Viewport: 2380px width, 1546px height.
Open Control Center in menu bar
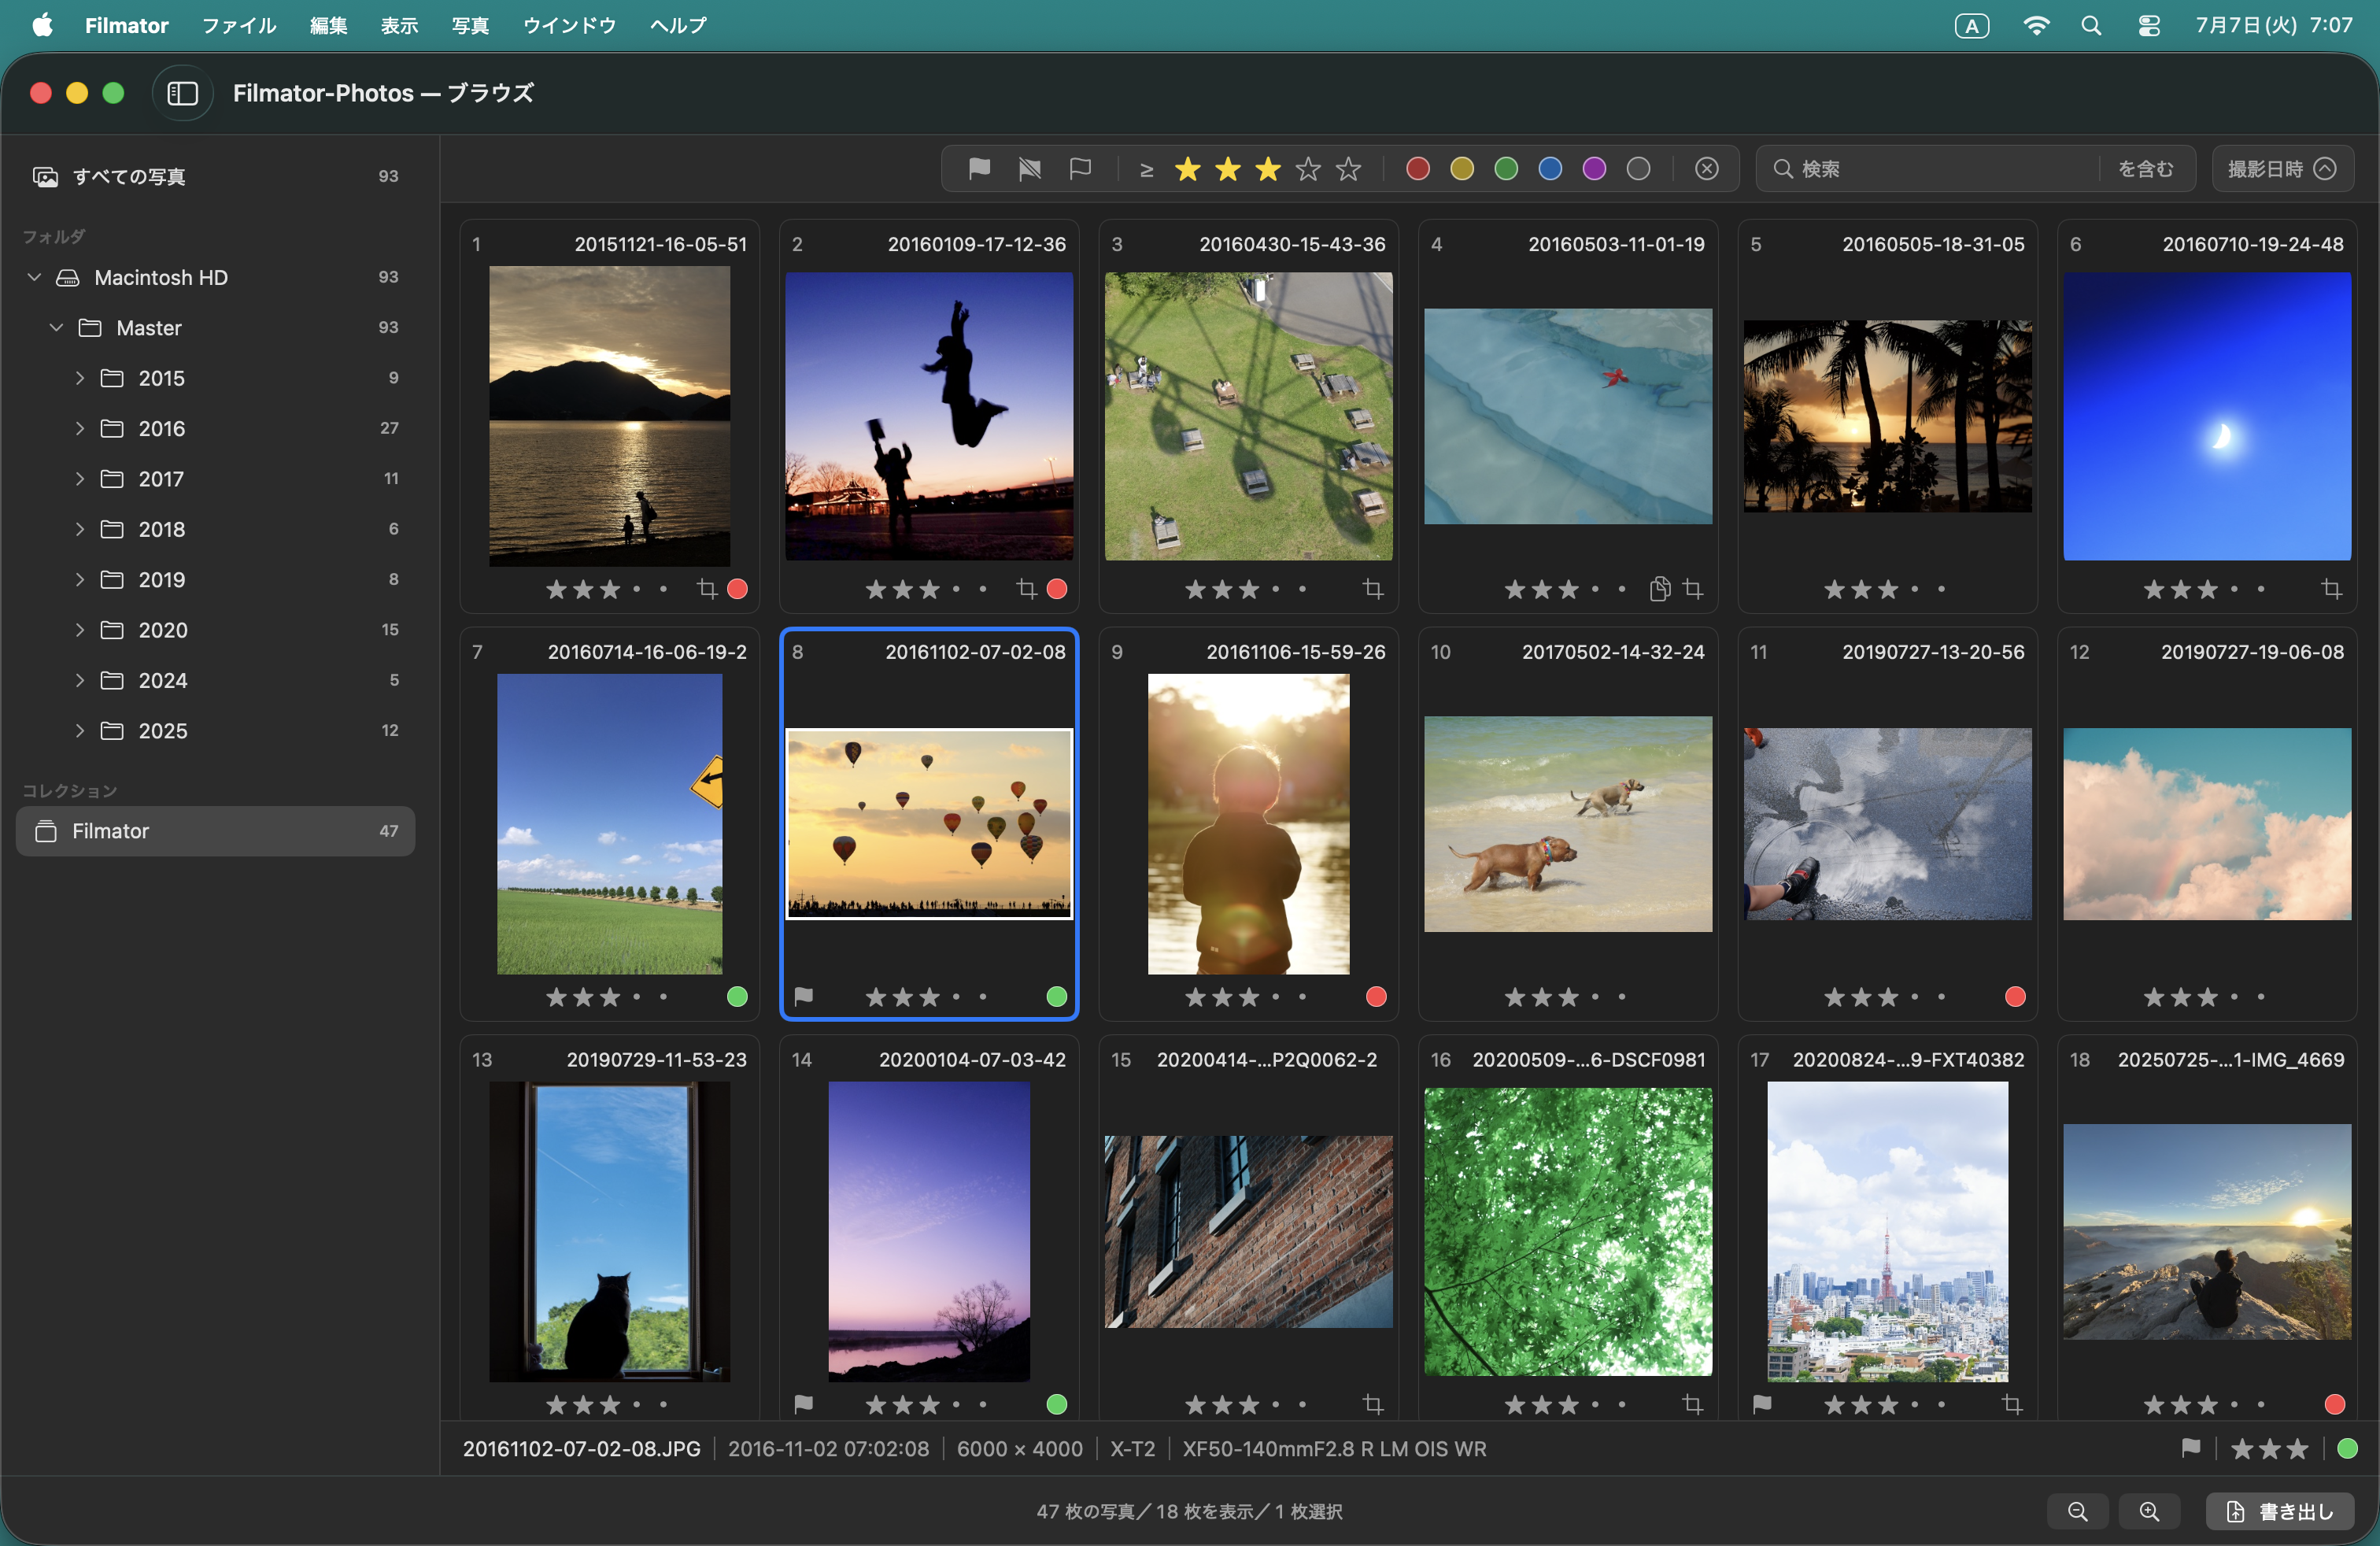point(2148,25)
